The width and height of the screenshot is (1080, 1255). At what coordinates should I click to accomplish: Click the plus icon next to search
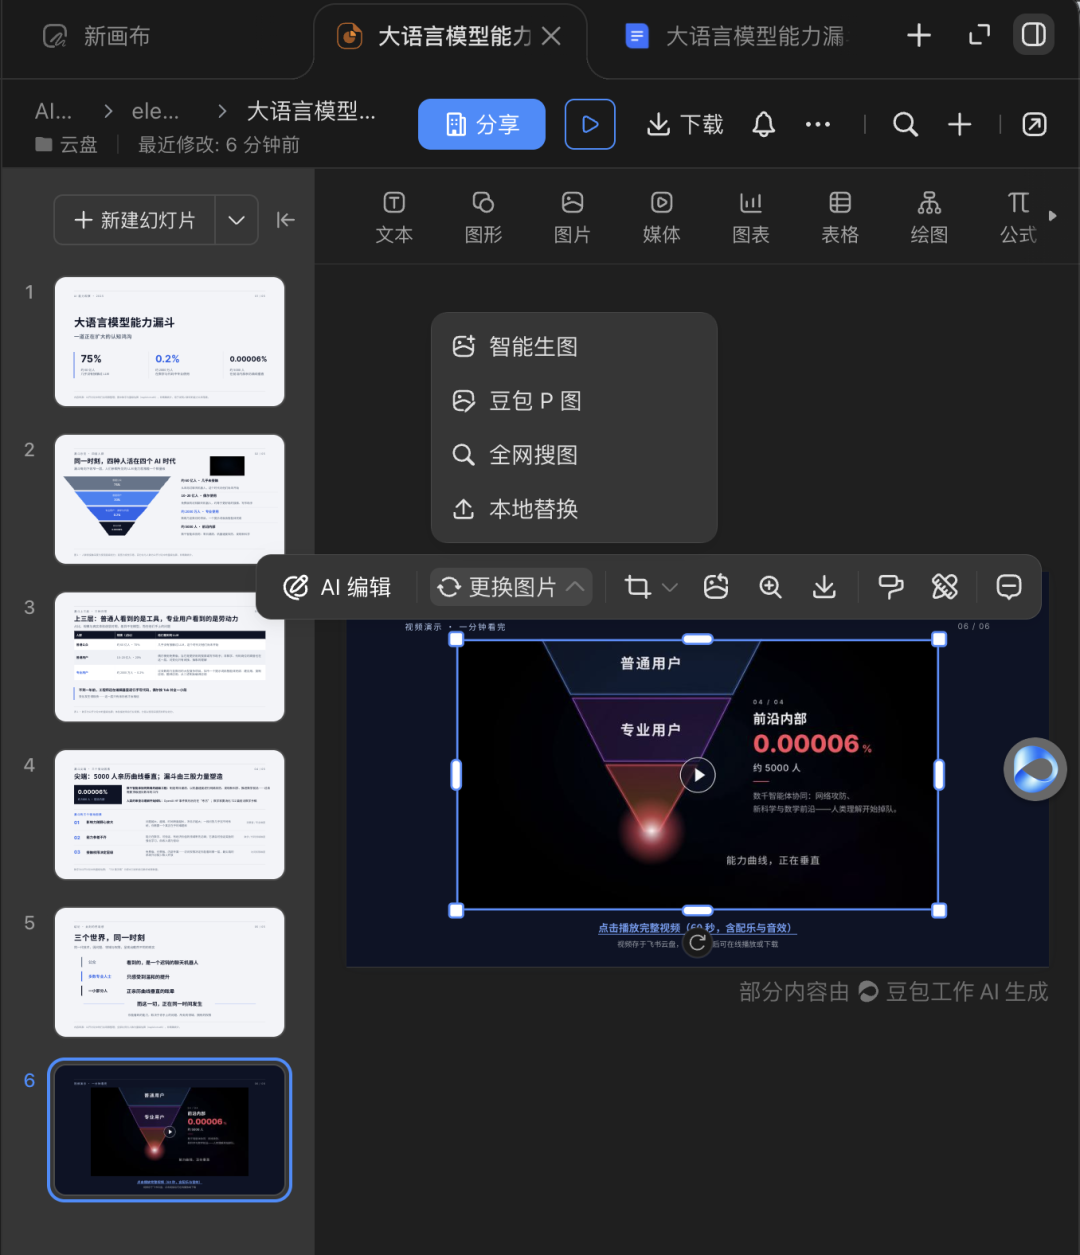tap(960, 124)
